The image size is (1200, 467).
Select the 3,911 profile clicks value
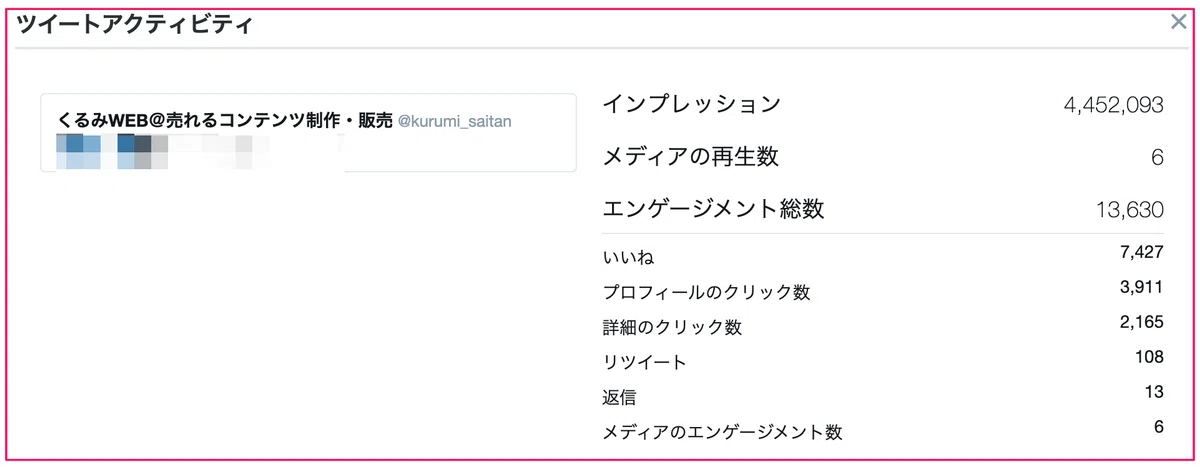(1143, 288)
